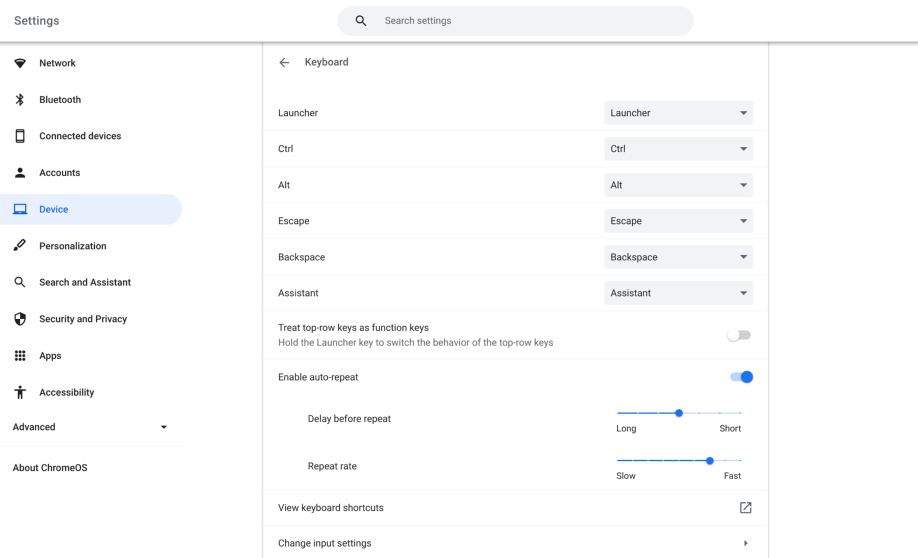918x558 pixels.
Task: Open the Assistant key mapping dropdown
Action: (679, 293)
